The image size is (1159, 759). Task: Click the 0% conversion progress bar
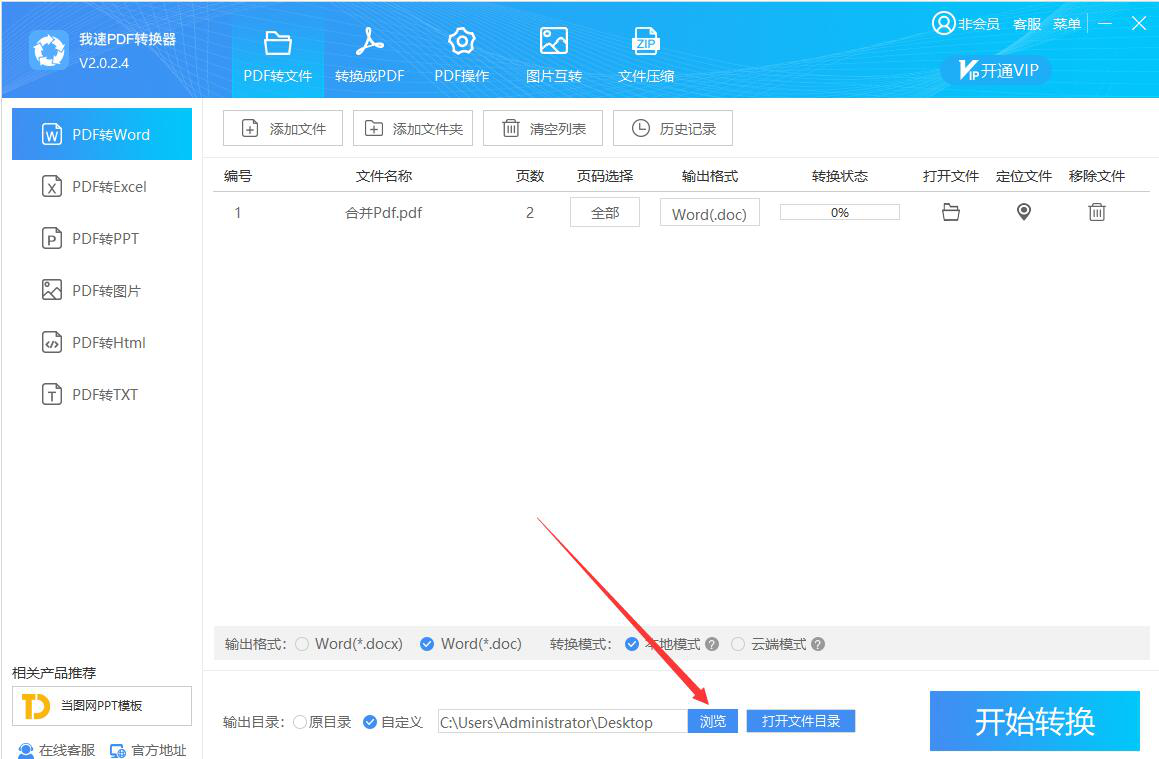840,212
